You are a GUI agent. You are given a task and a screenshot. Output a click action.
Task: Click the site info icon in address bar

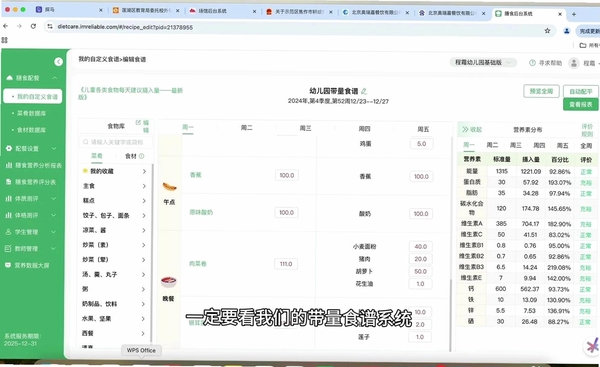[50, 26]
